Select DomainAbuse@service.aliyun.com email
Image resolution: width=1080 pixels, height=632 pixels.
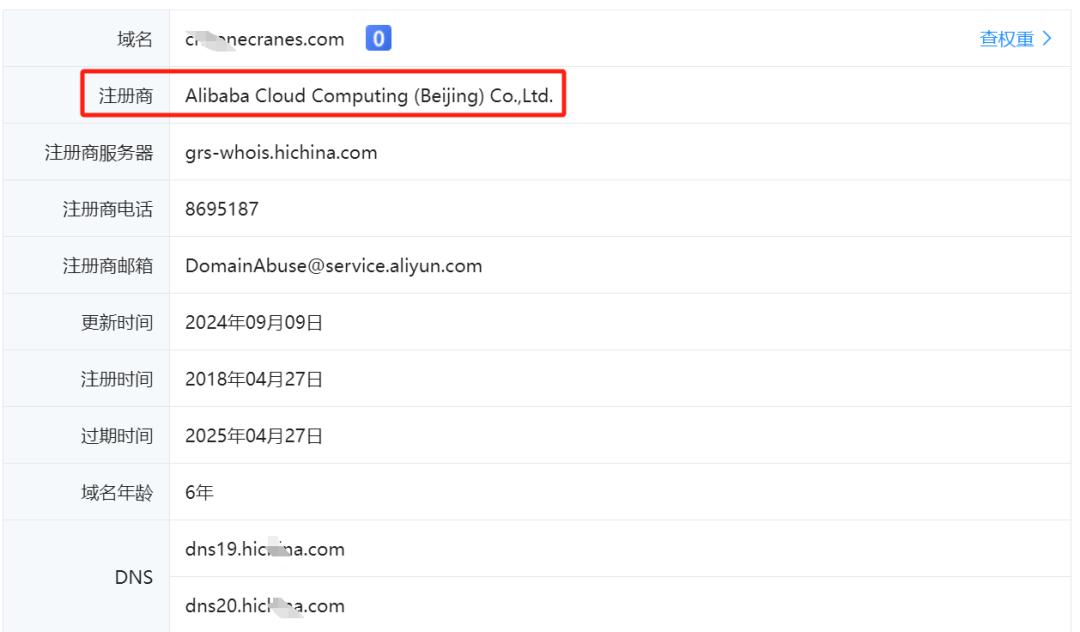click(333, 266)
